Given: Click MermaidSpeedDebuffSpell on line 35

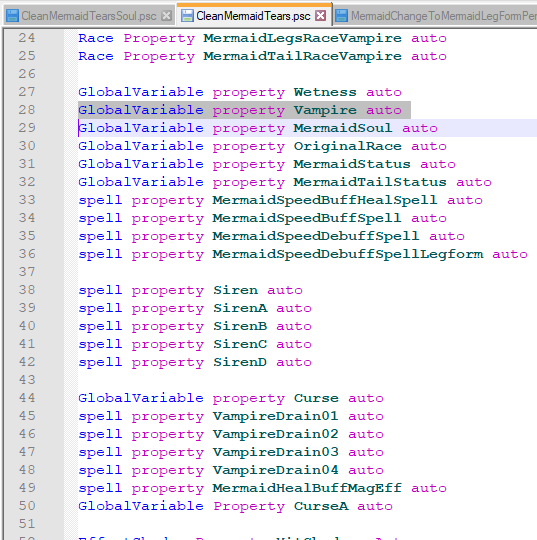Looking at the screenshot, I should tap(316, 236).
